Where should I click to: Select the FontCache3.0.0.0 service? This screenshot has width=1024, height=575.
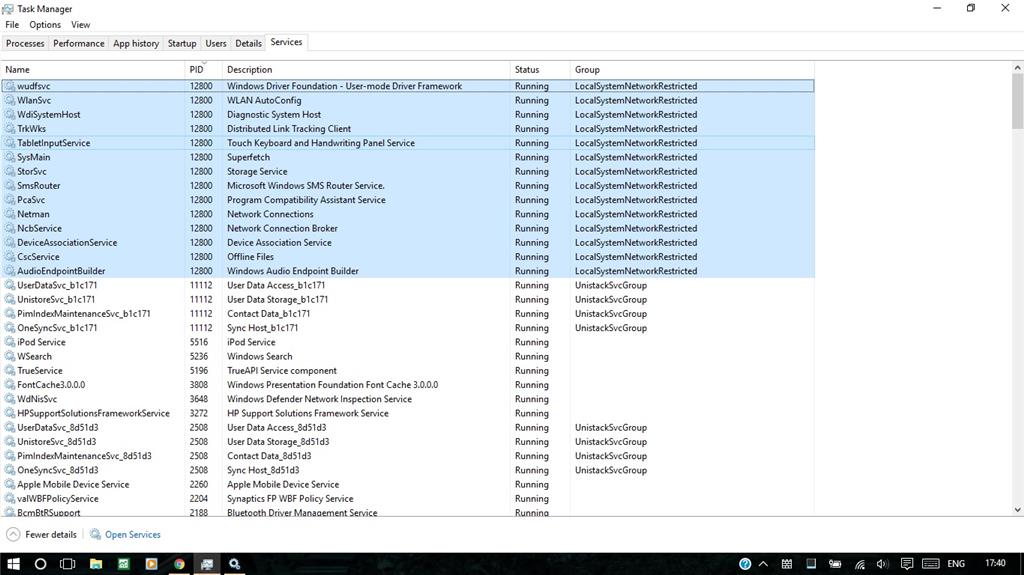click(x=408, y=385)
